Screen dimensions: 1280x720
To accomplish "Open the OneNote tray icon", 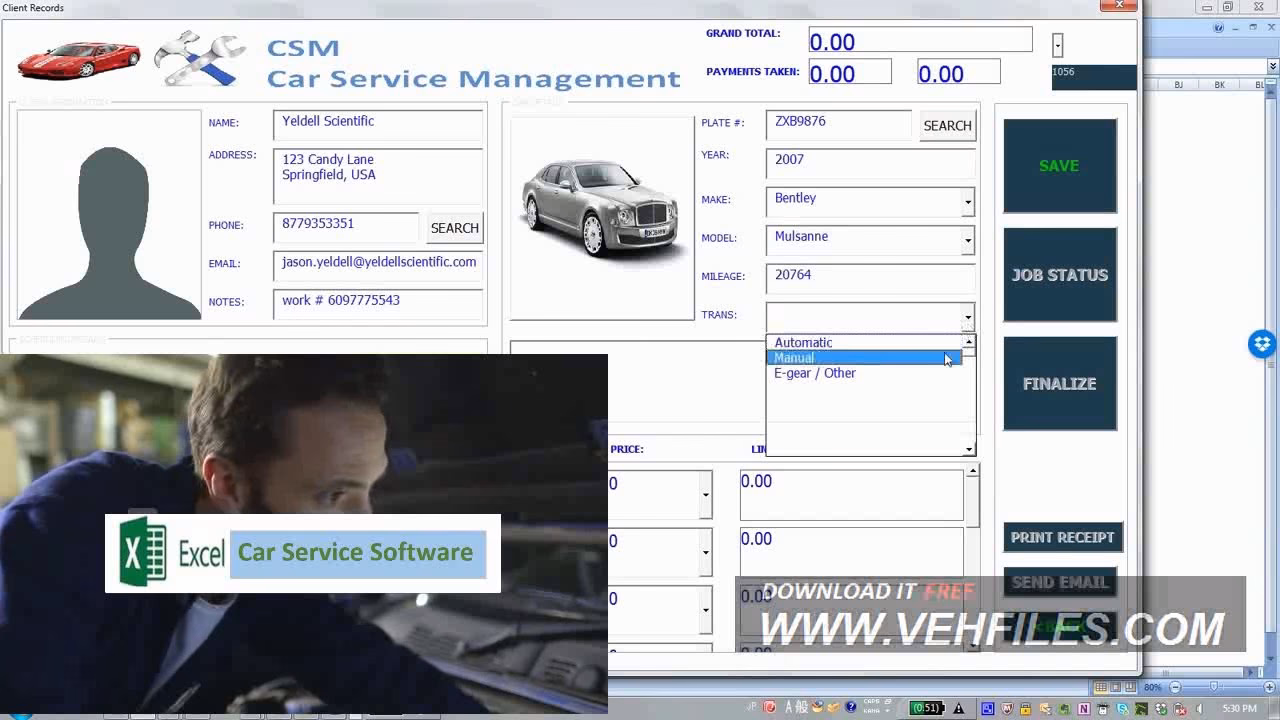I will [x=1084, y=708].
